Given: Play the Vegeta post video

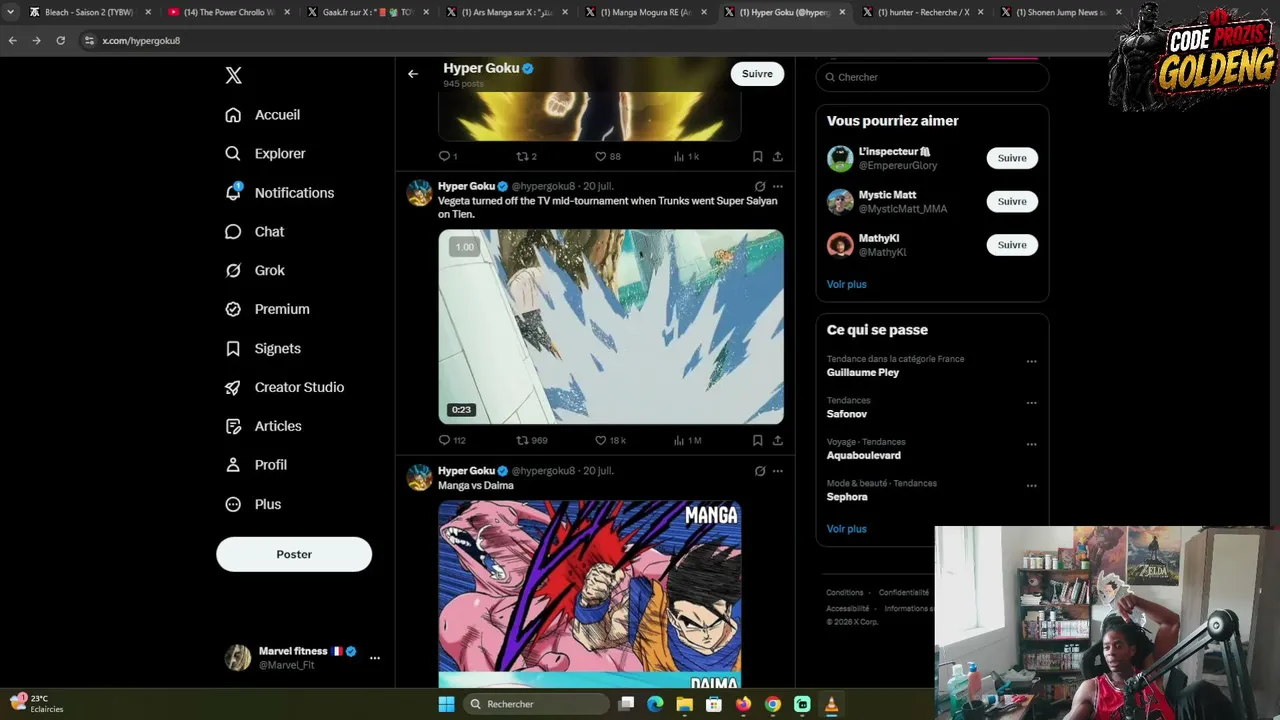Looking at the screenshot, I should click(611, 327).
